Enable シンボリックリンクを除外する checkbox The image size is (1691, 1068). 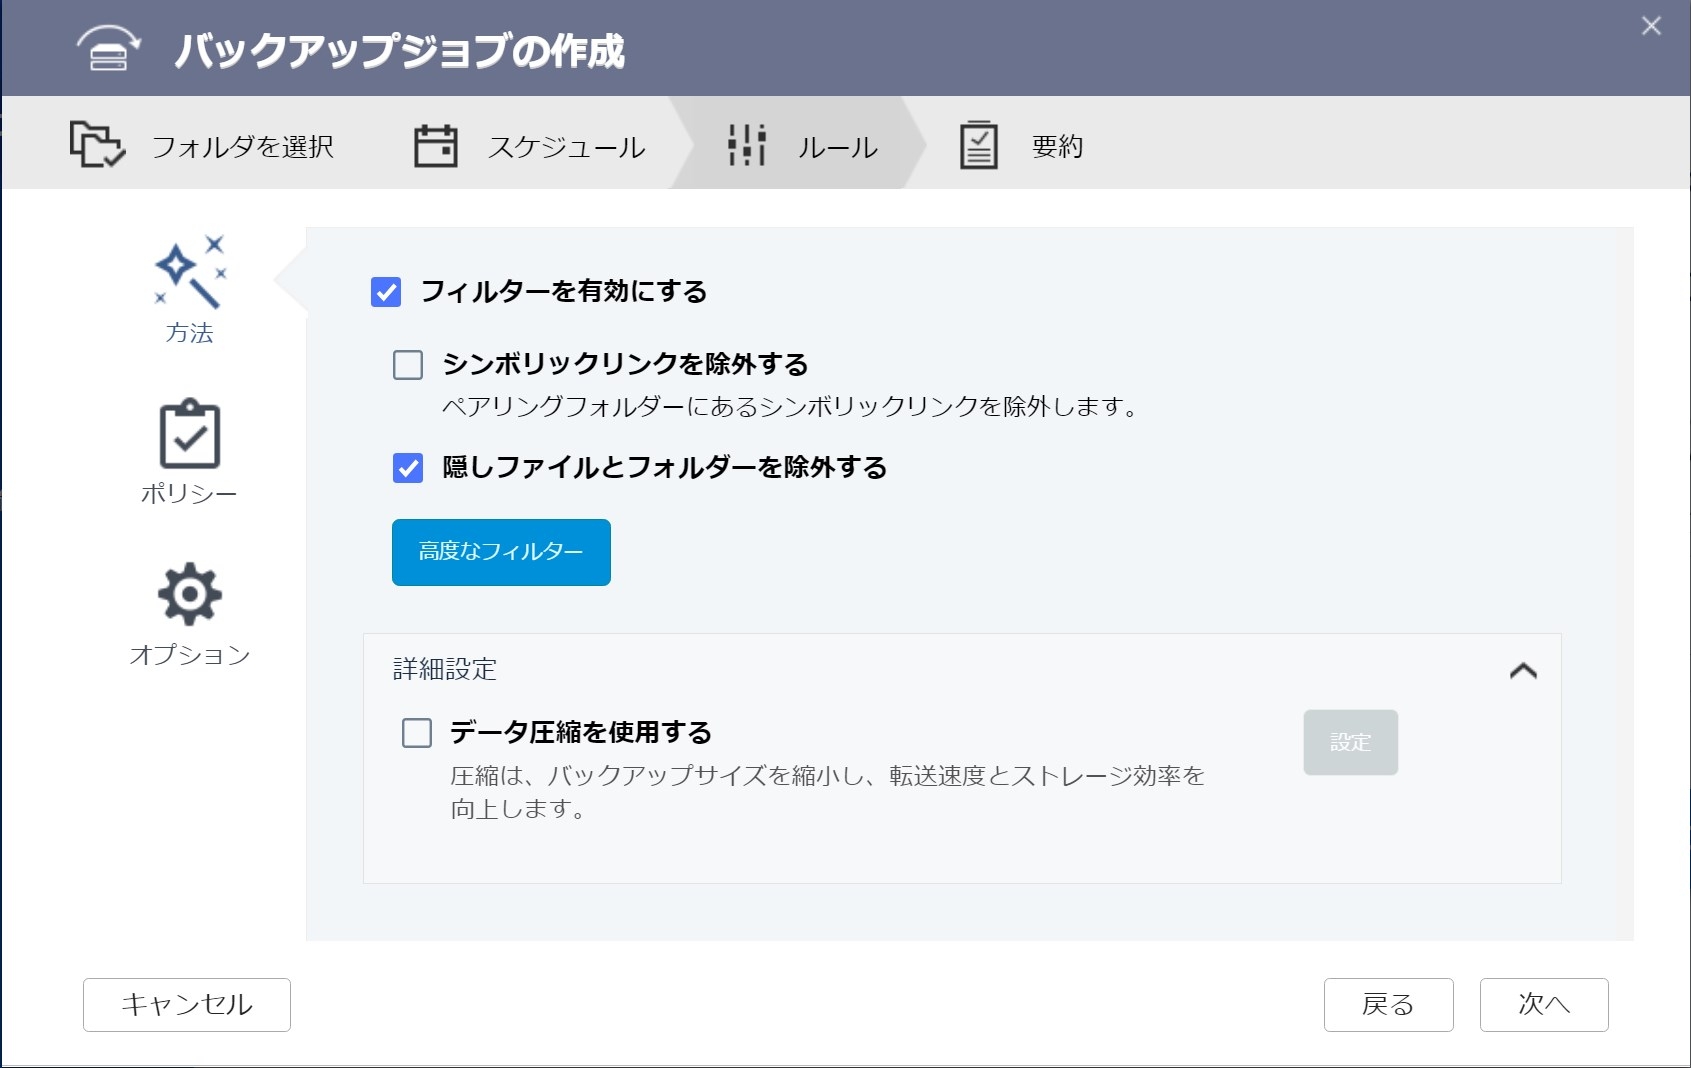(x=408, y=365)
